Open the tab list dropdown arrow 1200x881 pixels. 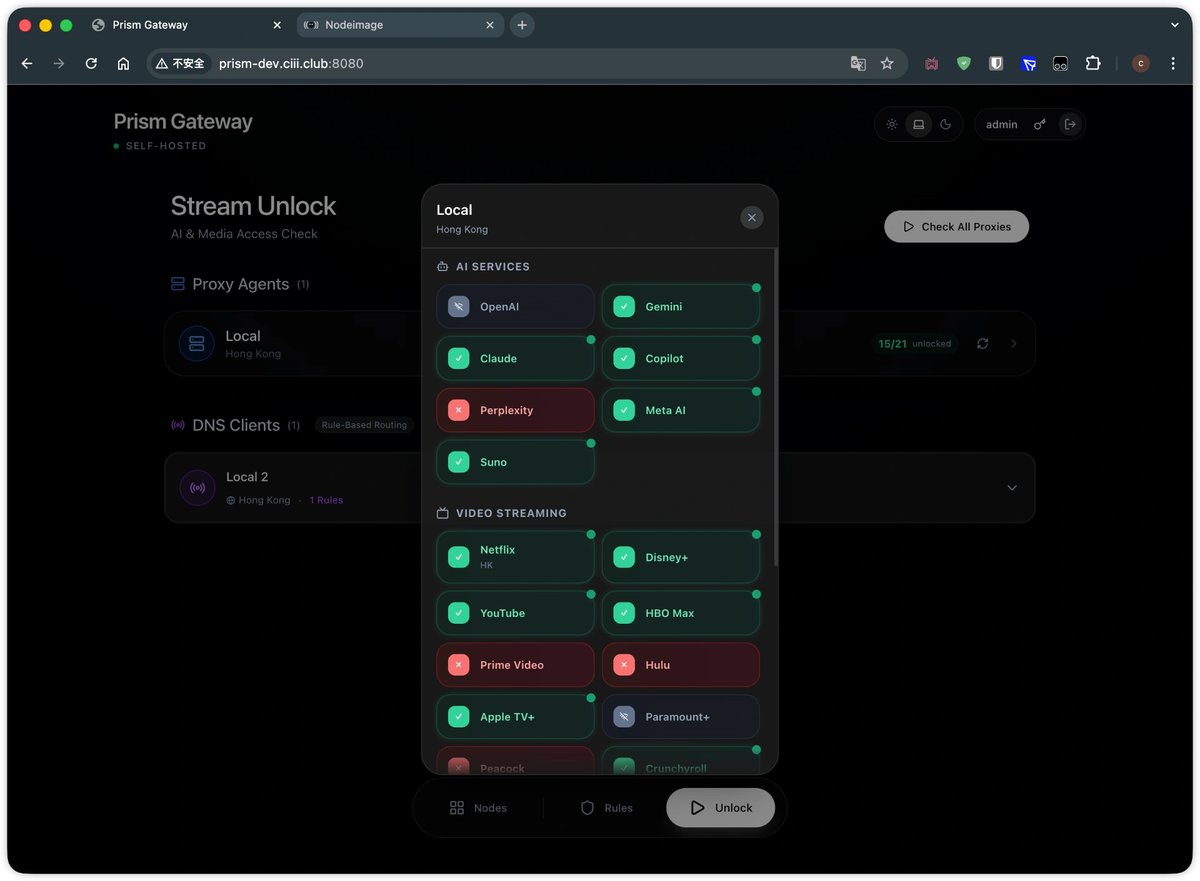[1175, 24]
